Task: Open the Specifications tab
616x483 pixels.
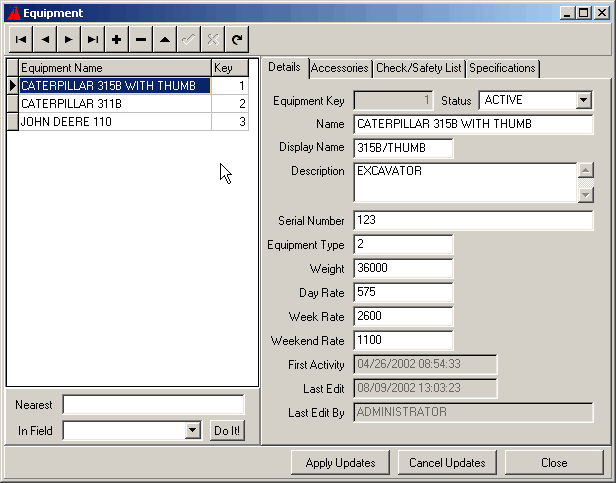Action: pyautogui.click(x=502, y=68)
